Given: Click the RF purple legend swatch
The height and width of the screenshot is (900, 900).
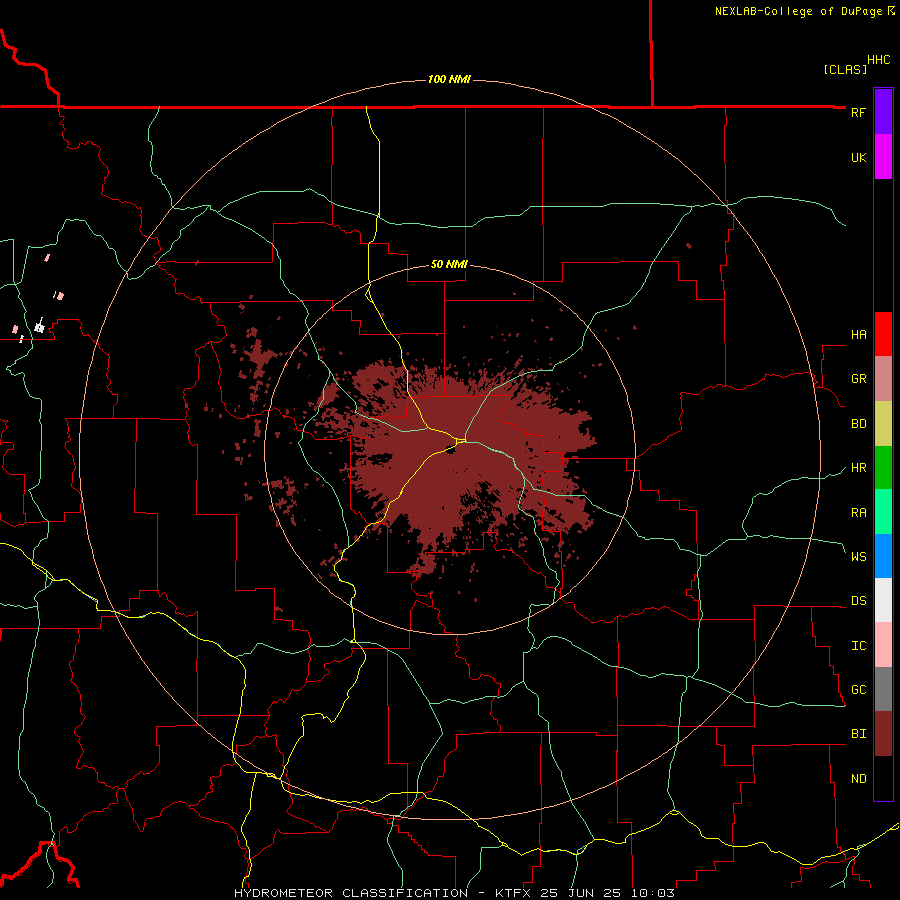Looking at the screenshot, I should [883, 112].
